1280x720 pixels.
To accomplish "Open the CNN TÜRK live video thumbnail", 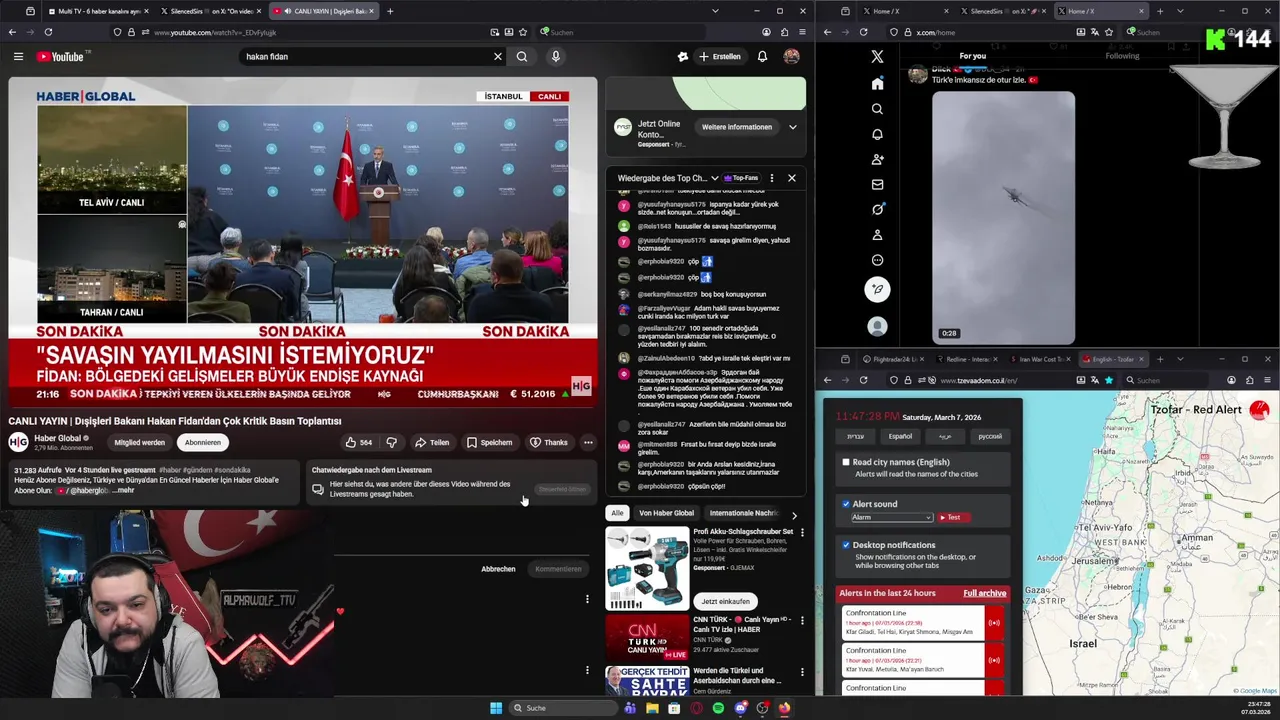I will (646, 637).
